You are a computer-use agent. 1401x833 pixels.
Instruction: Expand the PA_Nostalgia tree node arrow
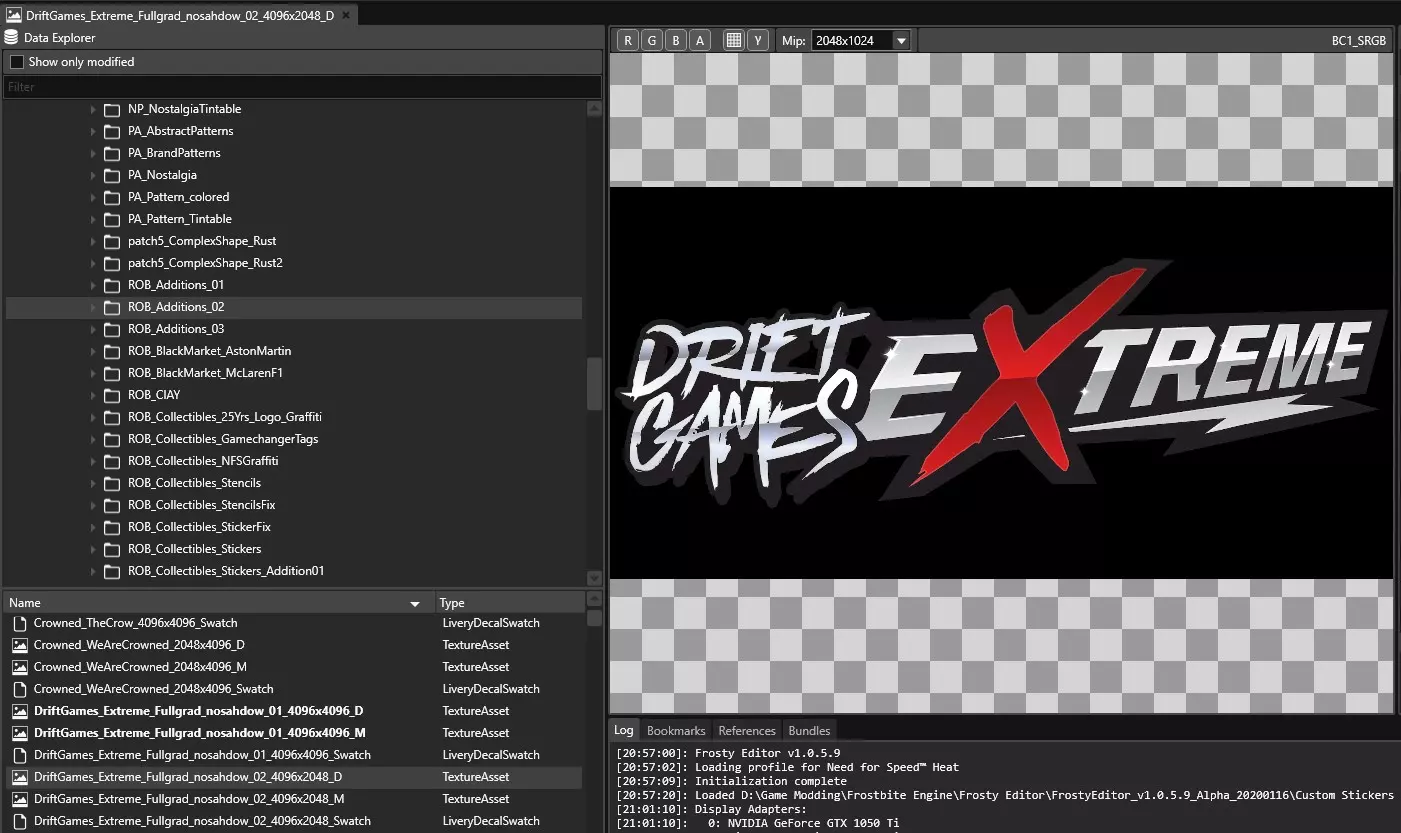(93, 175)
